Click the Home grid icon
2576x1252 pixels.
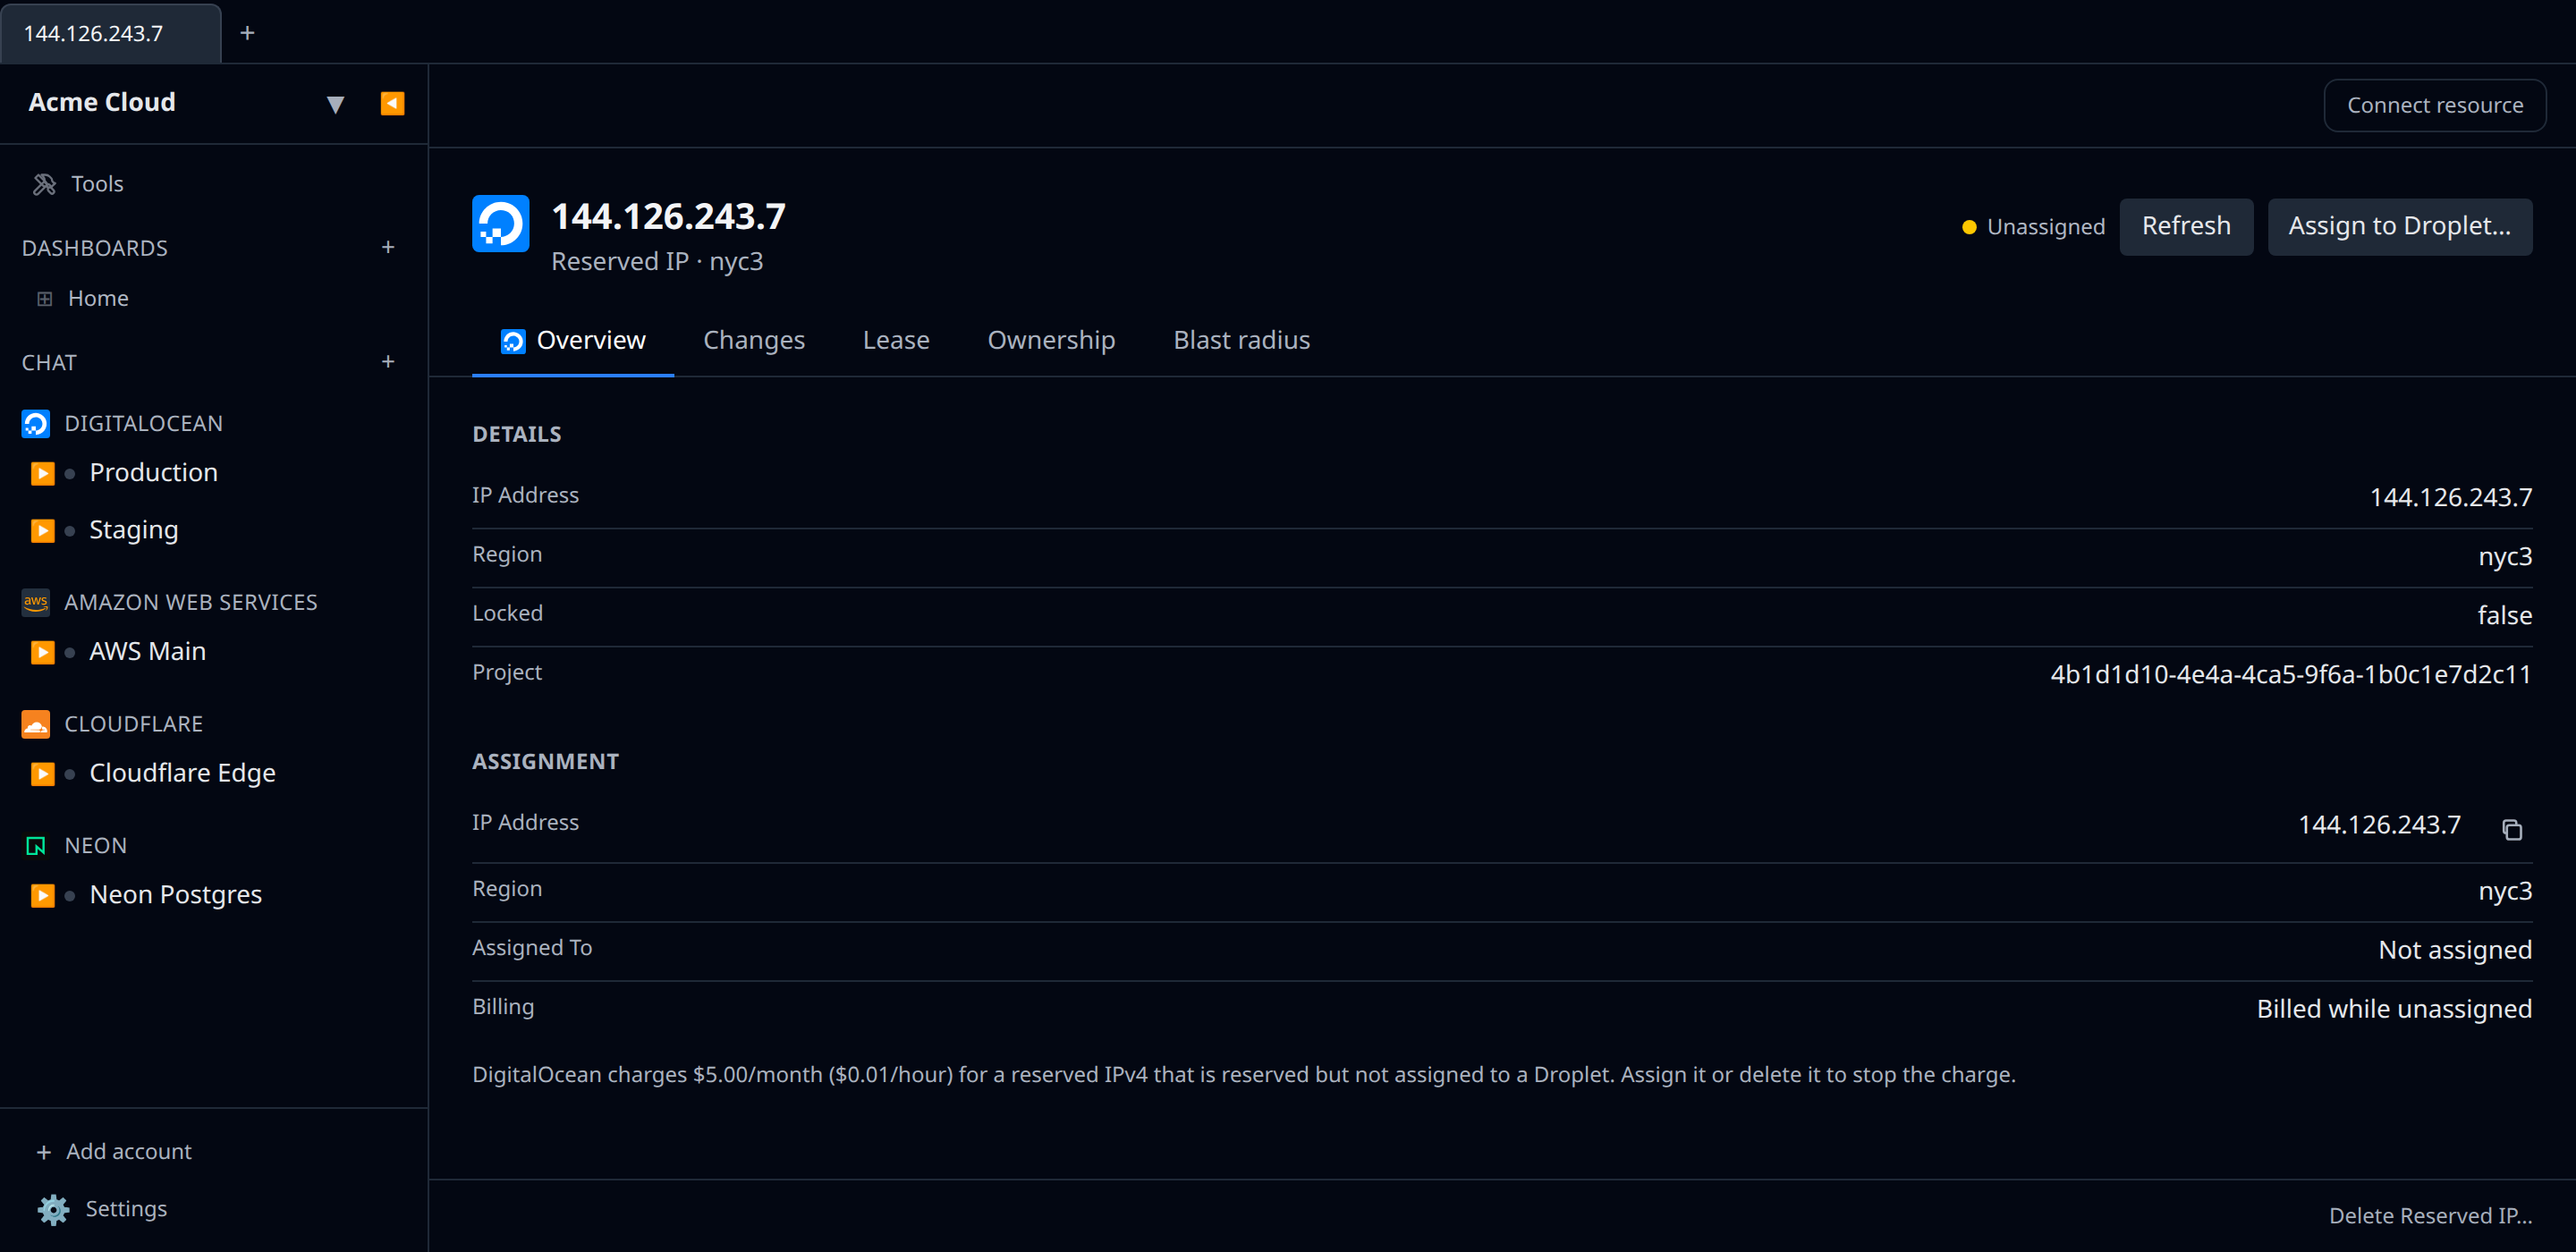44,299
